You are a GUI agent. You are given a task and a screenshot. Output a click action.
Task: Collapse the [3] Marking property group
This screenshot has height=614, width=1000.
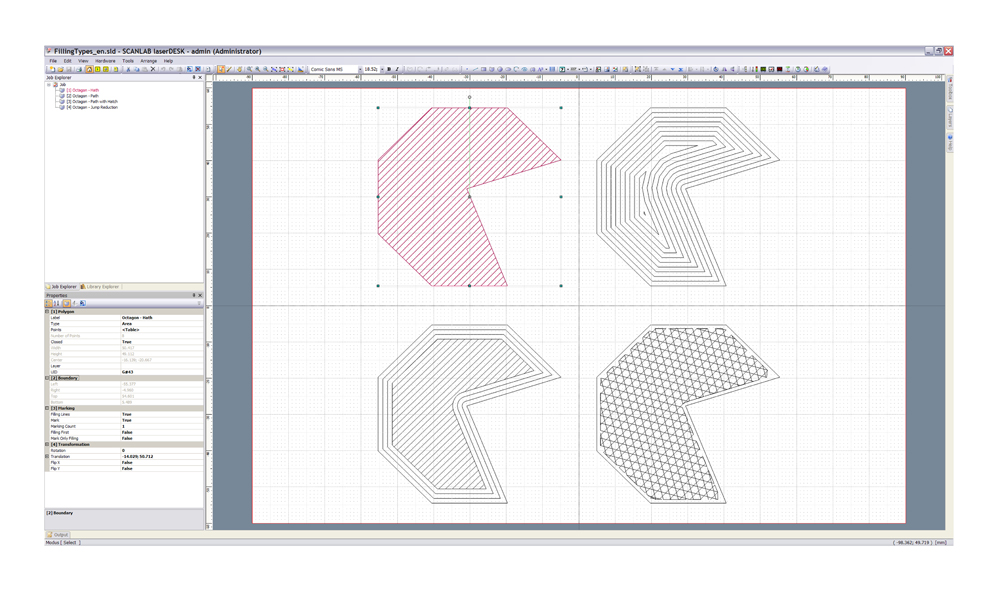point(47,409)
